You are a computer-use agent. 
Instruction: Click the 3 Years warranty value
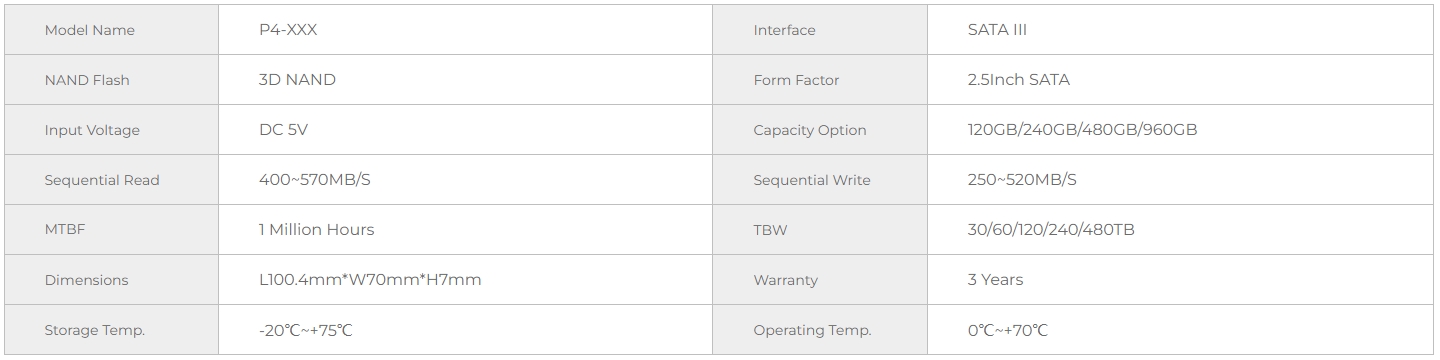coord(995,280)
